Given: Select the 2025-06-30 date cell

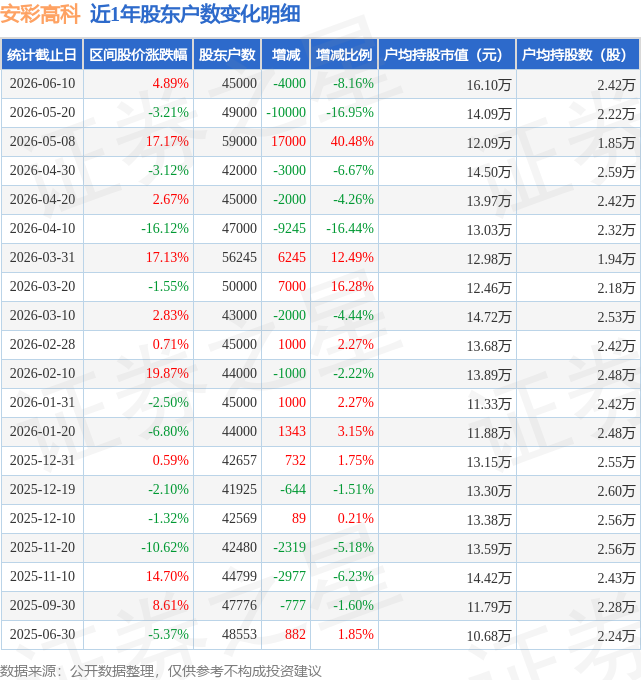Looking at the screenshot, I should [43, 634].
